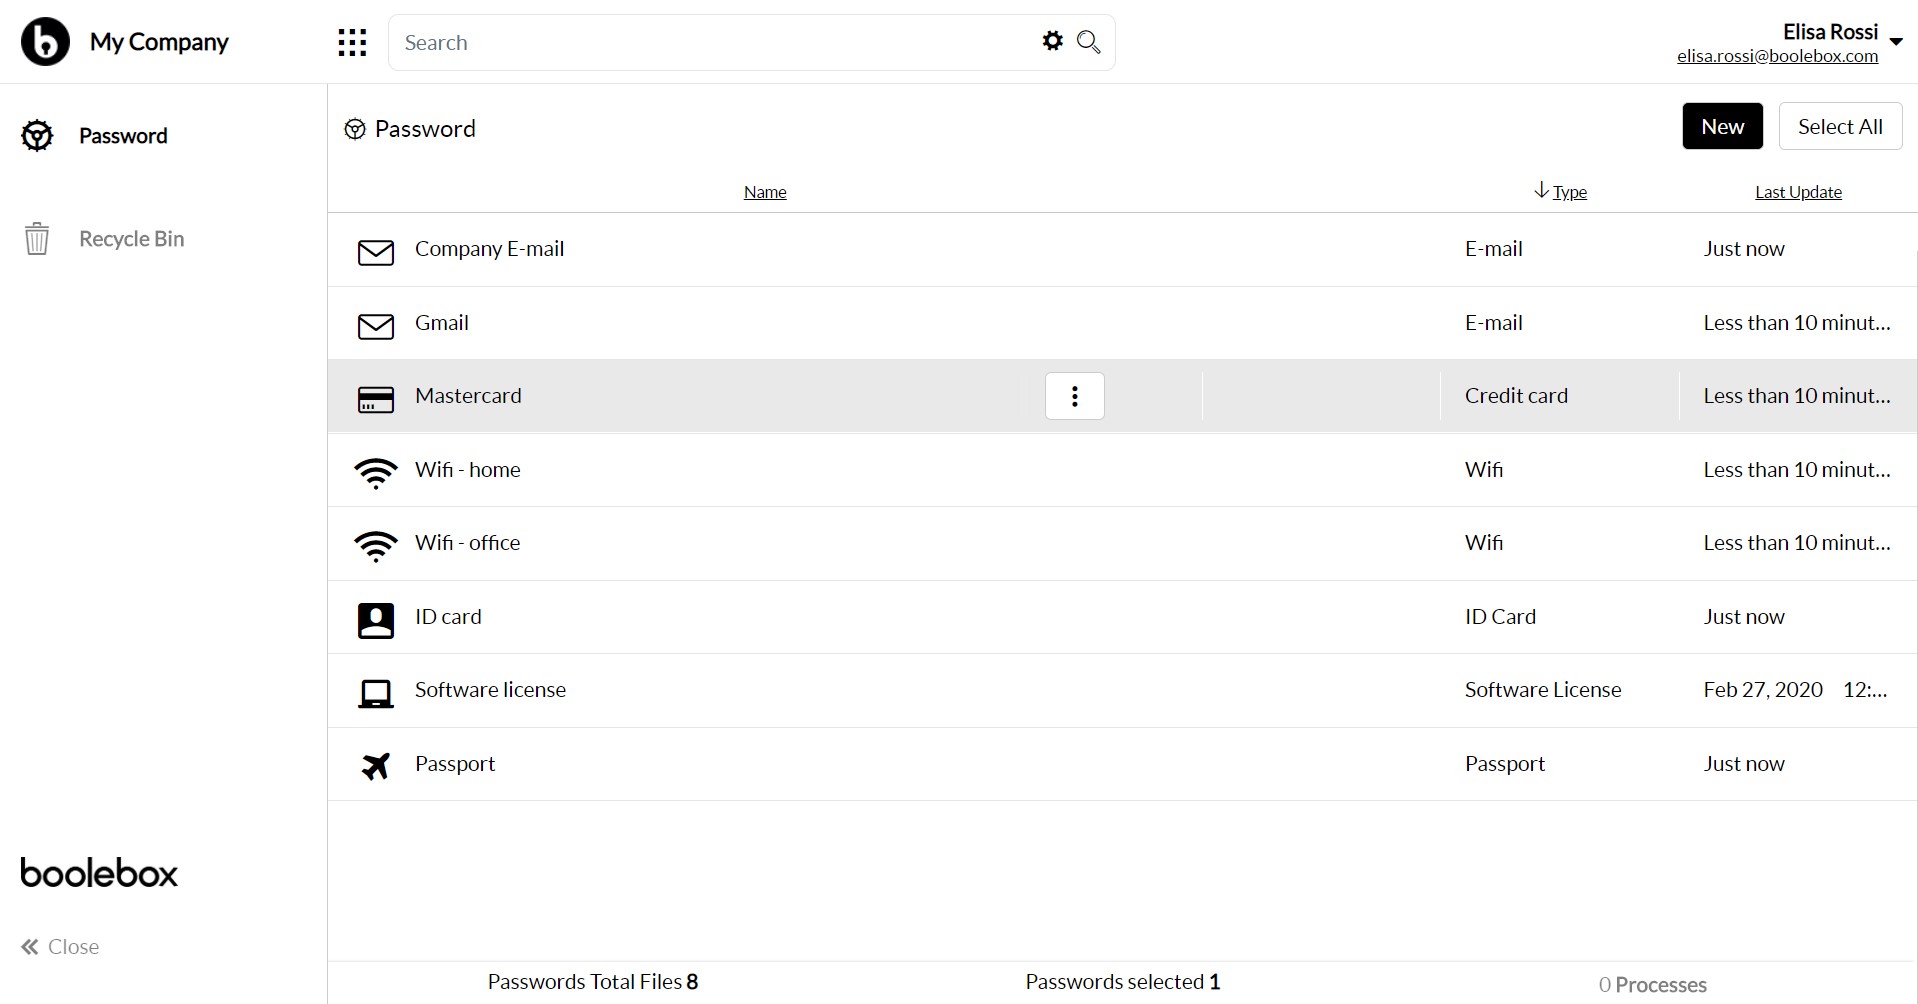Click the Passport airplane icon
1918x1004 pixels.
click(x=376, y=765)
